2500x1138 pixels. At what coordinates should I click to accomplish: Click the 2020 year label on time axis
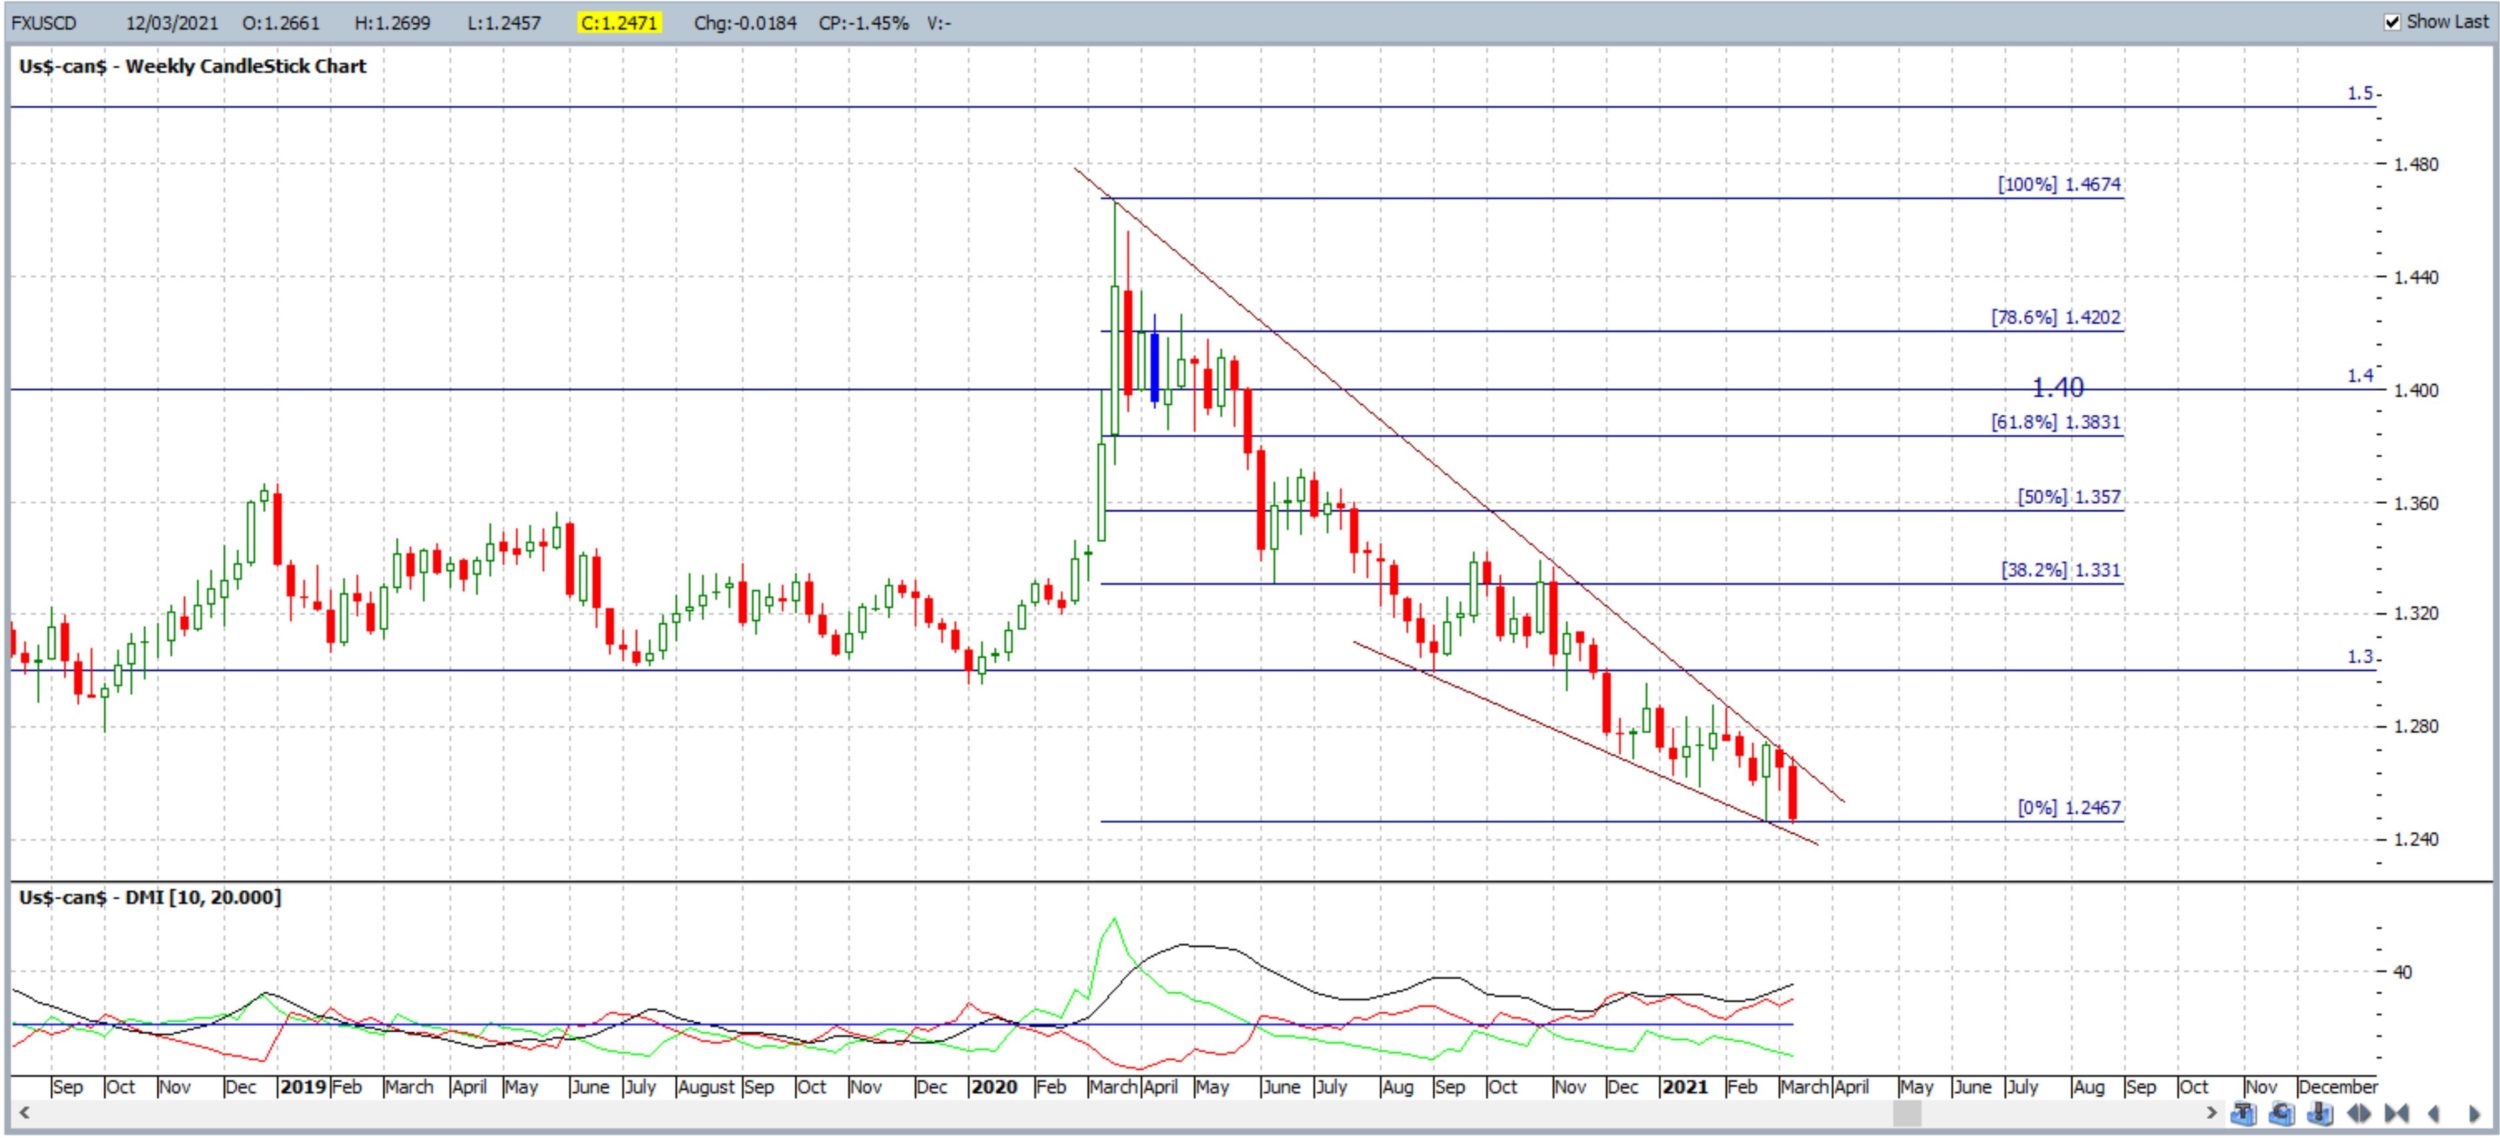pos(993,1087)
